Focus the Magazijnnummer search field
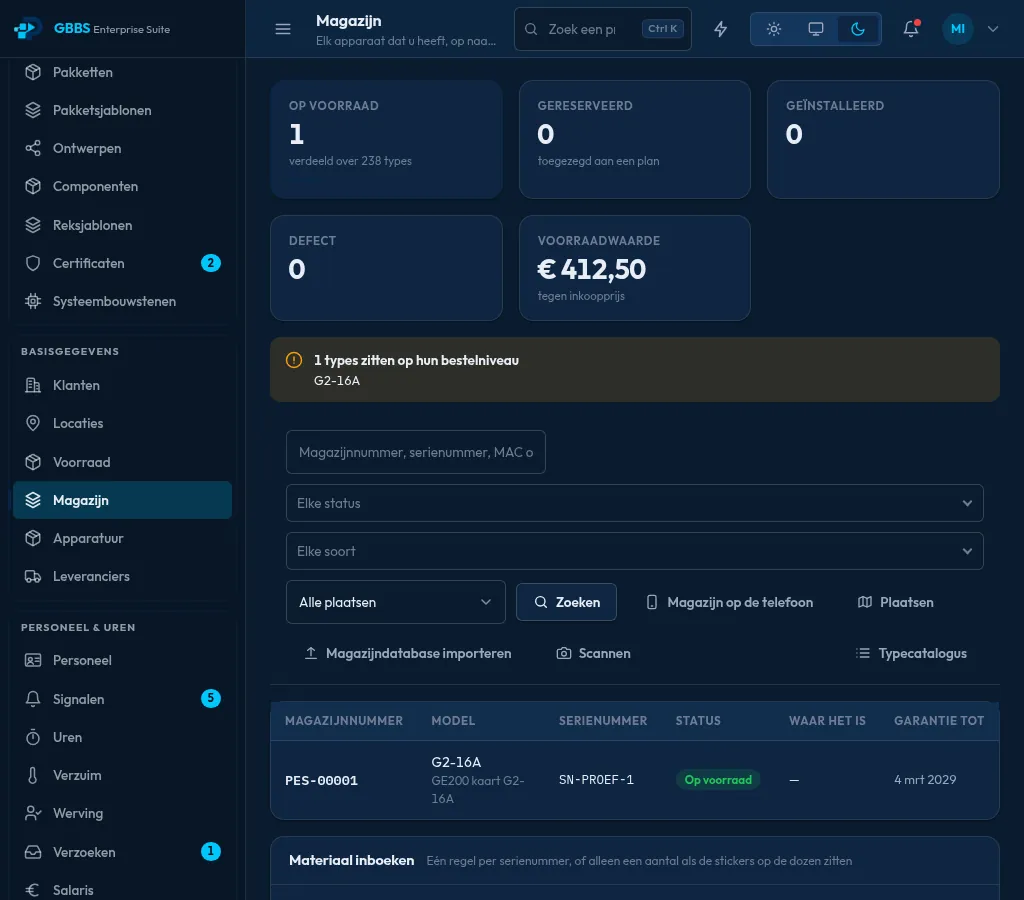Screen dimensions: 1024x900 click(415, 452)
